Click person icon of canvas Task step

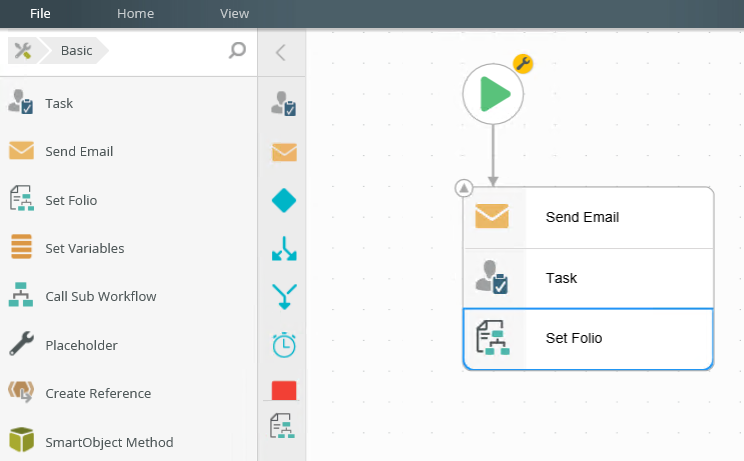coord(492,277)
